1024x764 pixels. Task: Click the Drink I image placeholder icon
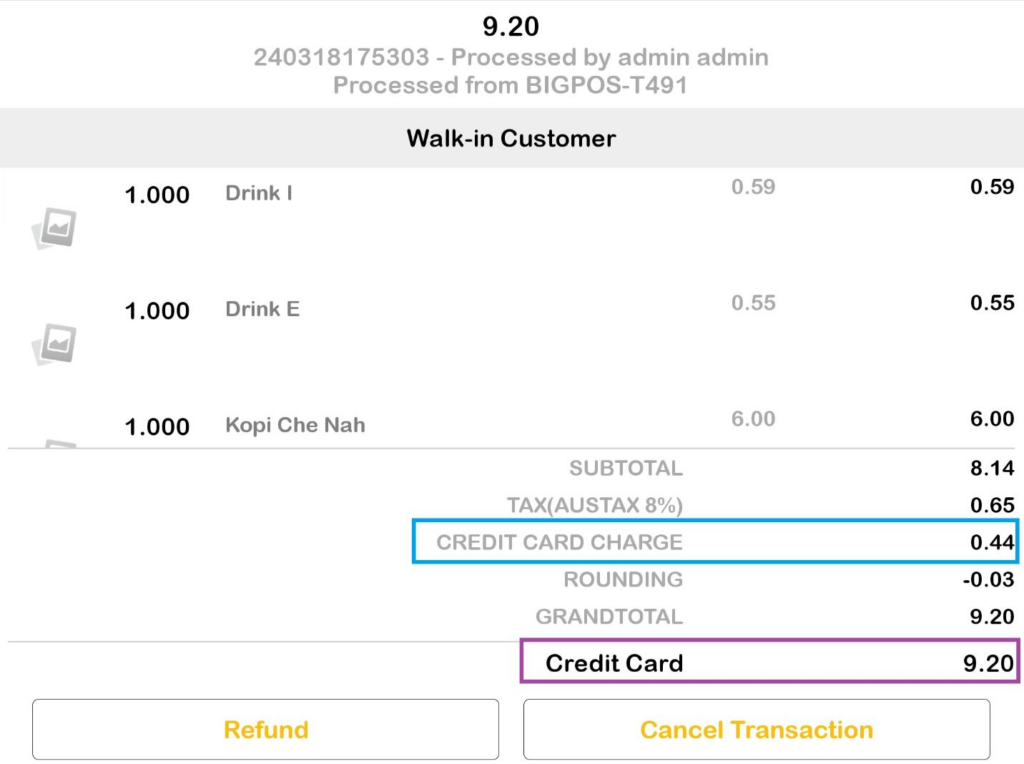click(x=54, y=230)
